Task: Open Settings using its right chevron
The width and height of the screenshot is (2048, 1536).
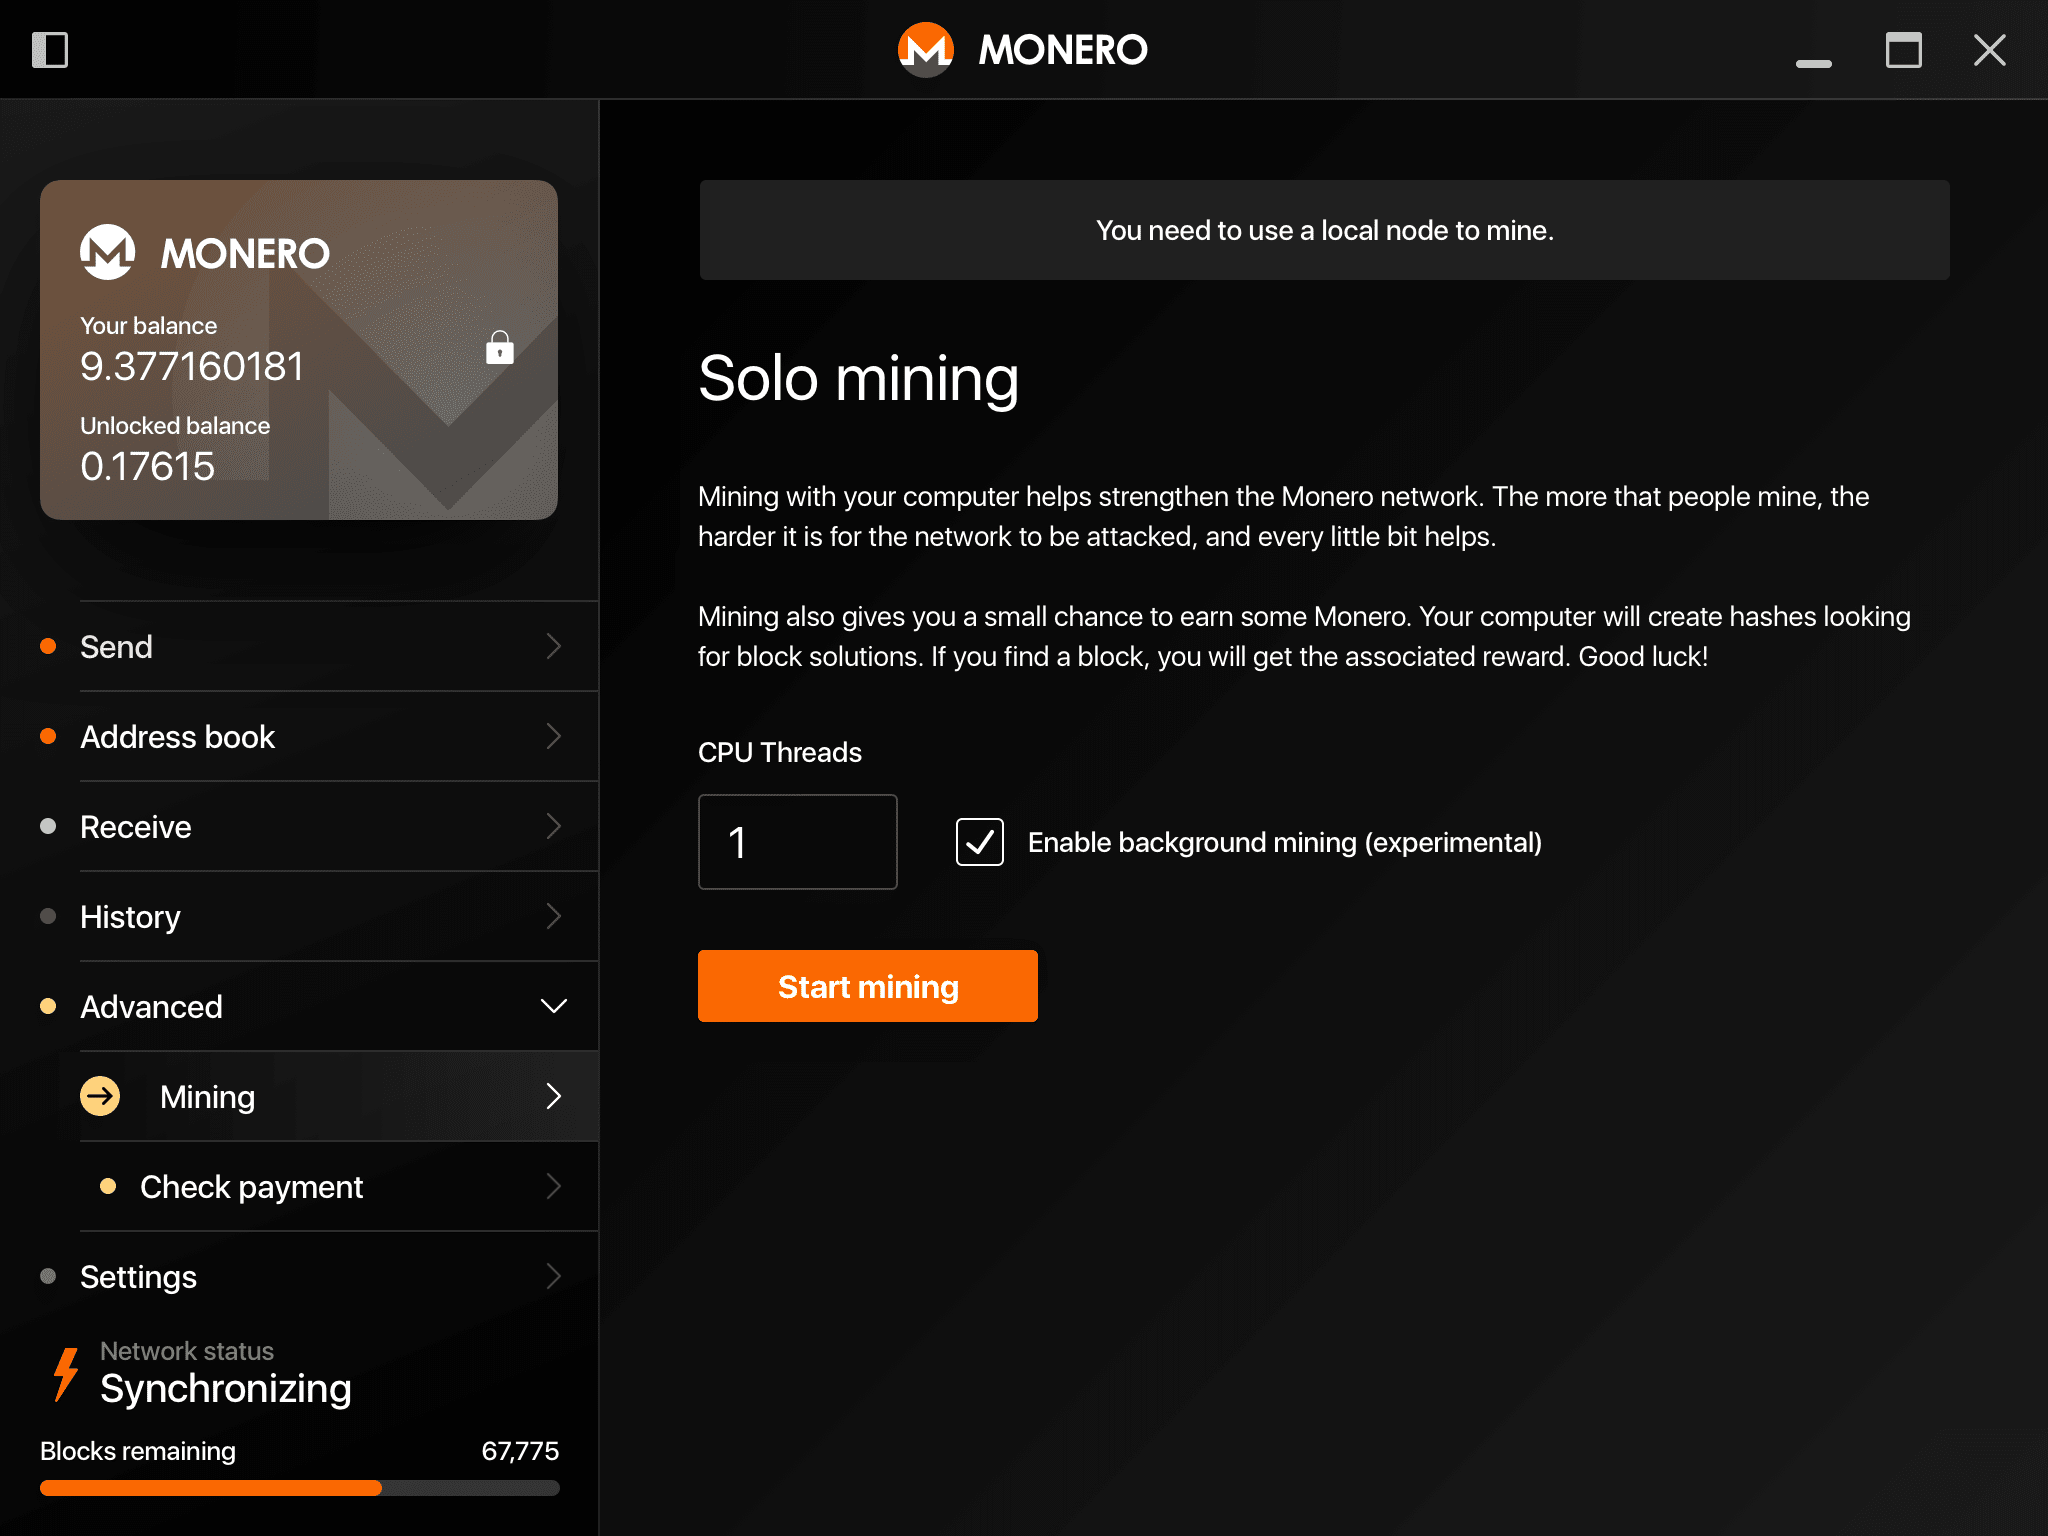Action: pyautogui.click(x=553, y=1277)
